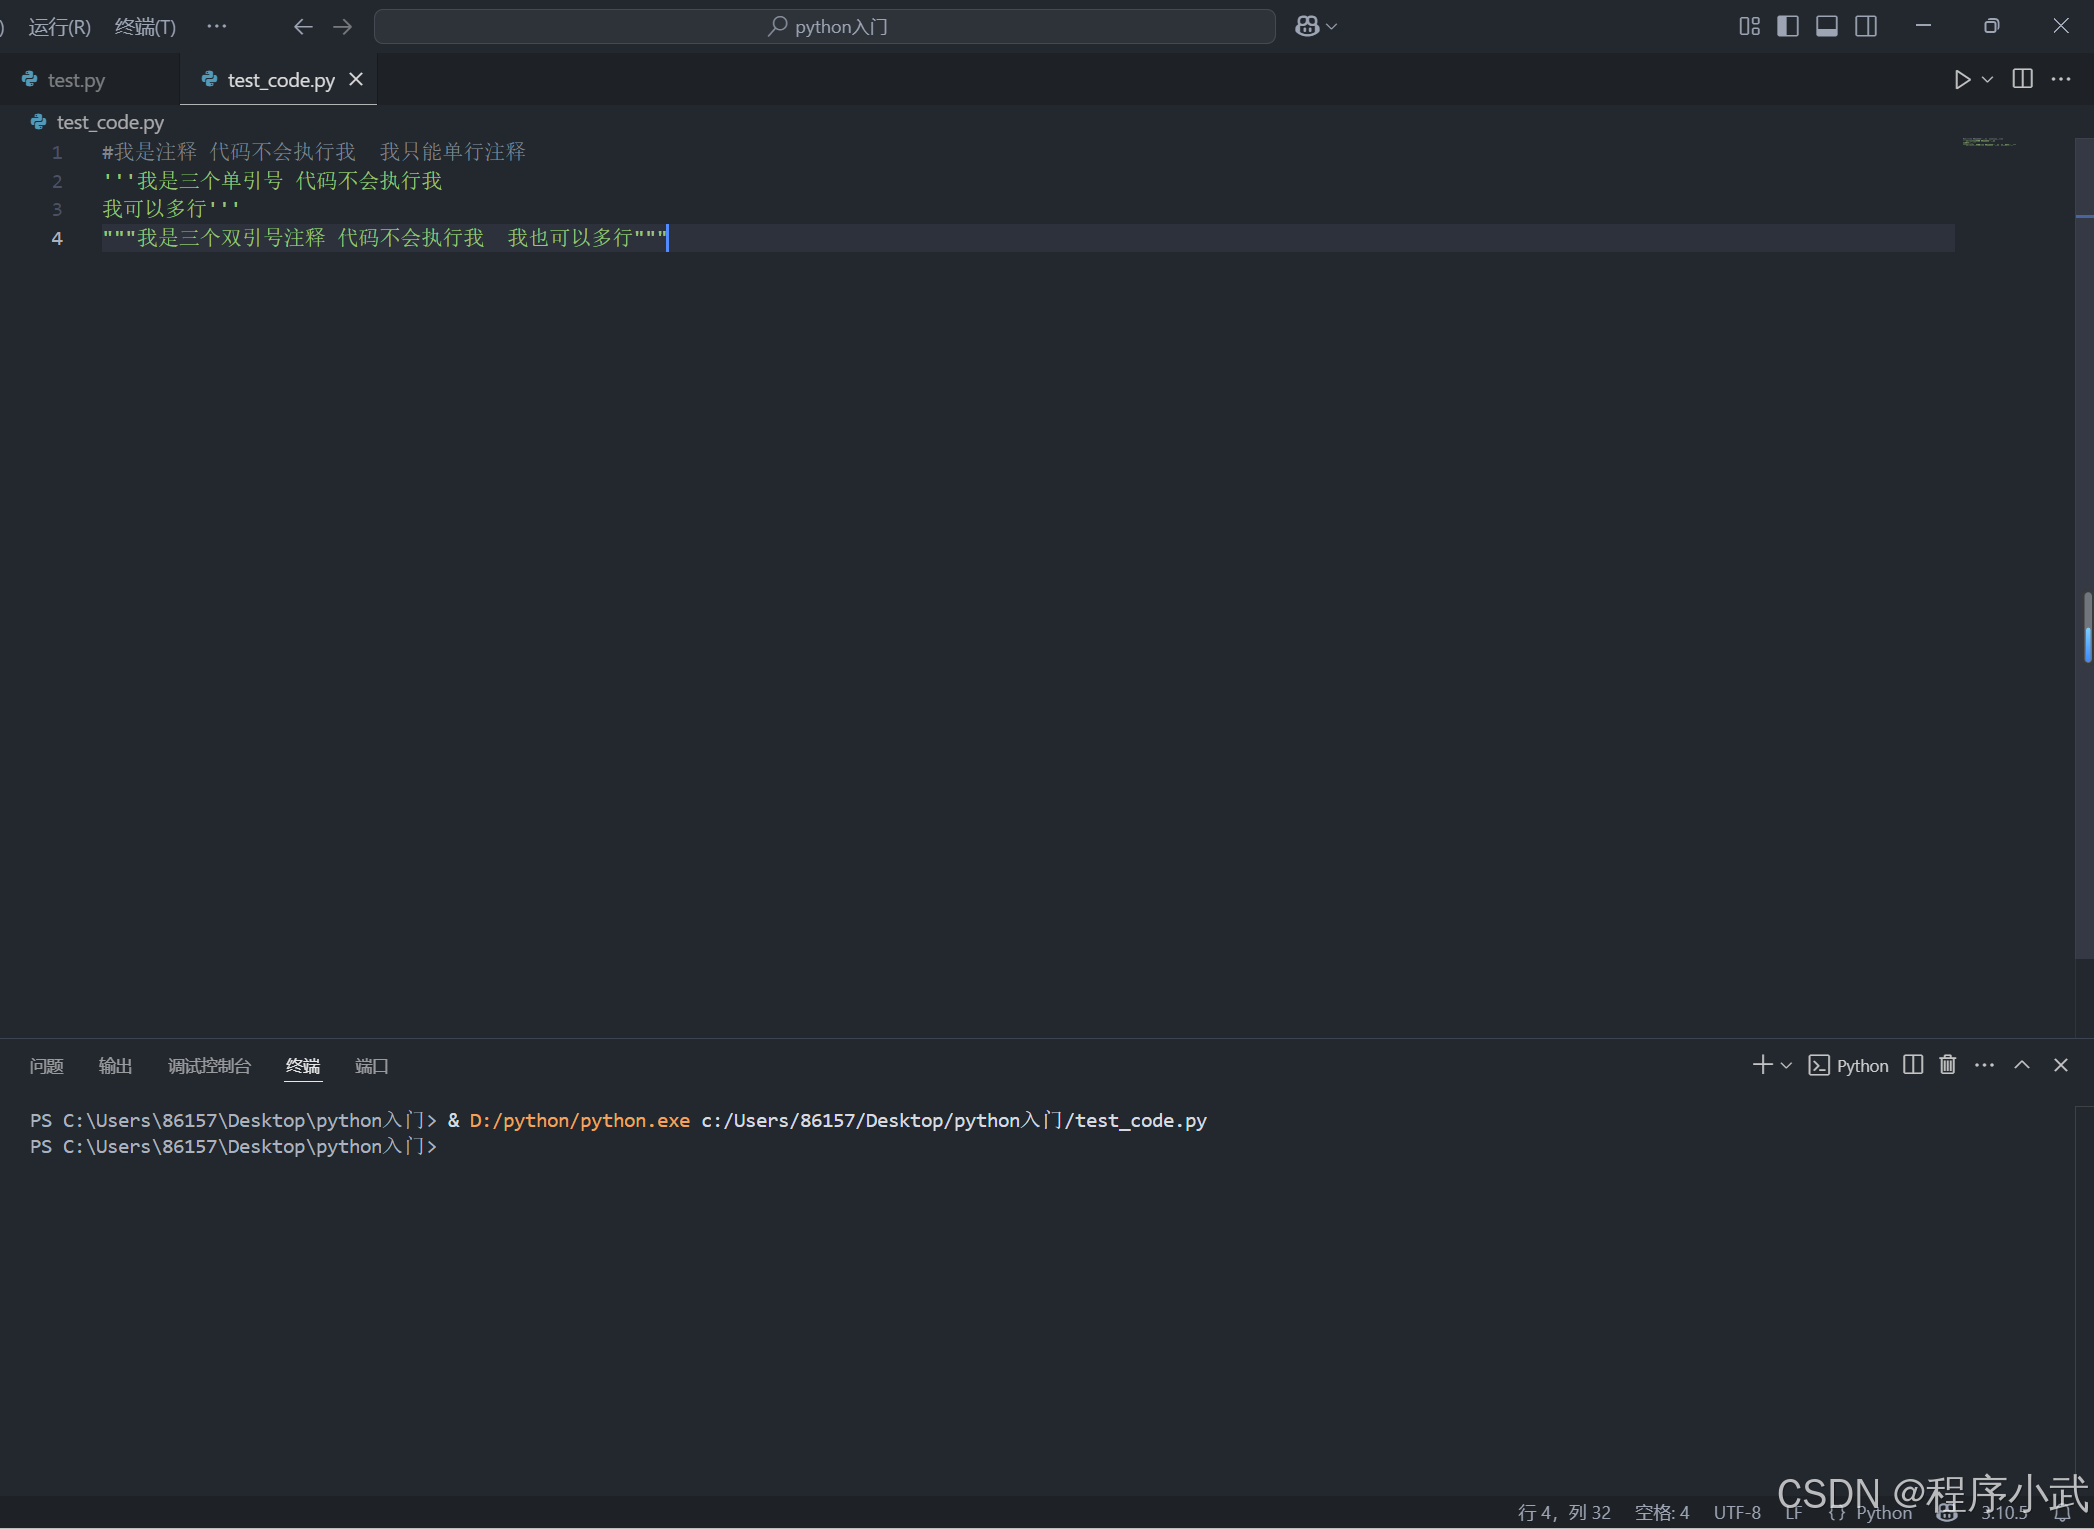Image resolution: width=2094 pixels, height=1529 pixels.
Task: Maximize panel with the up chevron
Action: click(x=2021, y=1065)
